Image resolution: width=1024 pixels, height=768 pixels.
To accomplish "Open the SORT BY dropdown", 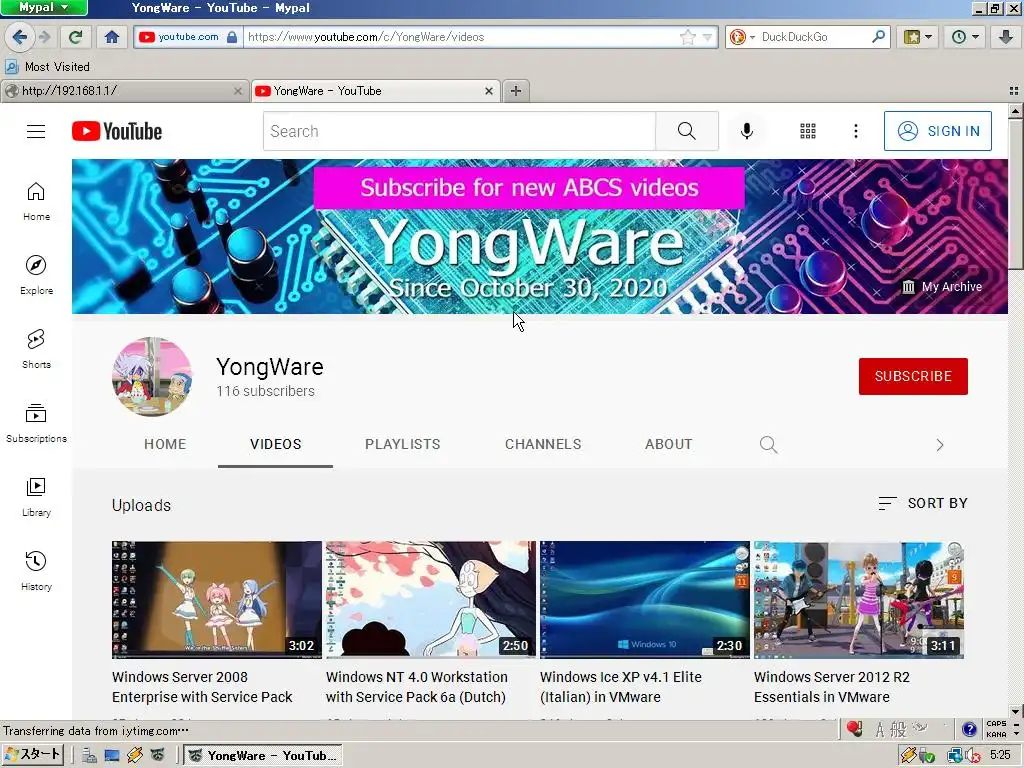I will [x=923, y=503].
